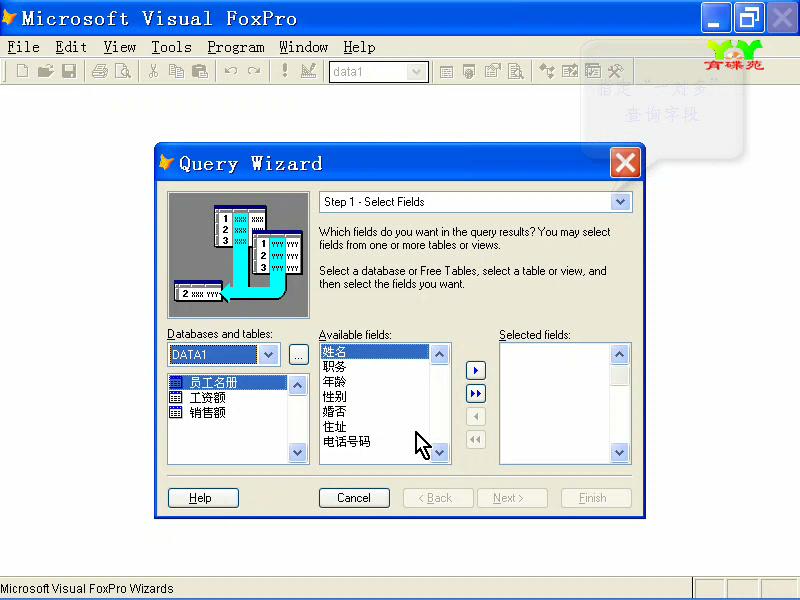Remove a field with the single left arrow
Screen dimensions: 800x600
pos(476,417)
